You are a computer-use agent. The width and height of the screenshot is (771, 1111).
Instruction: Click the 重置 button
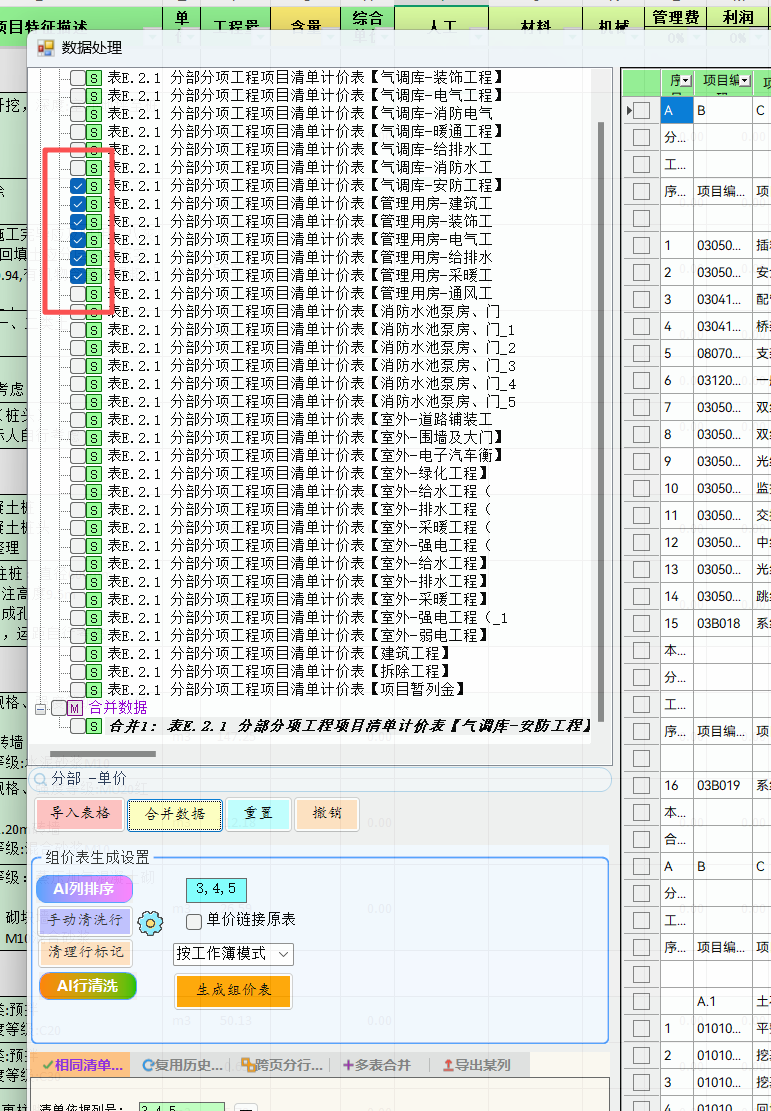click(x=258, y=813)
